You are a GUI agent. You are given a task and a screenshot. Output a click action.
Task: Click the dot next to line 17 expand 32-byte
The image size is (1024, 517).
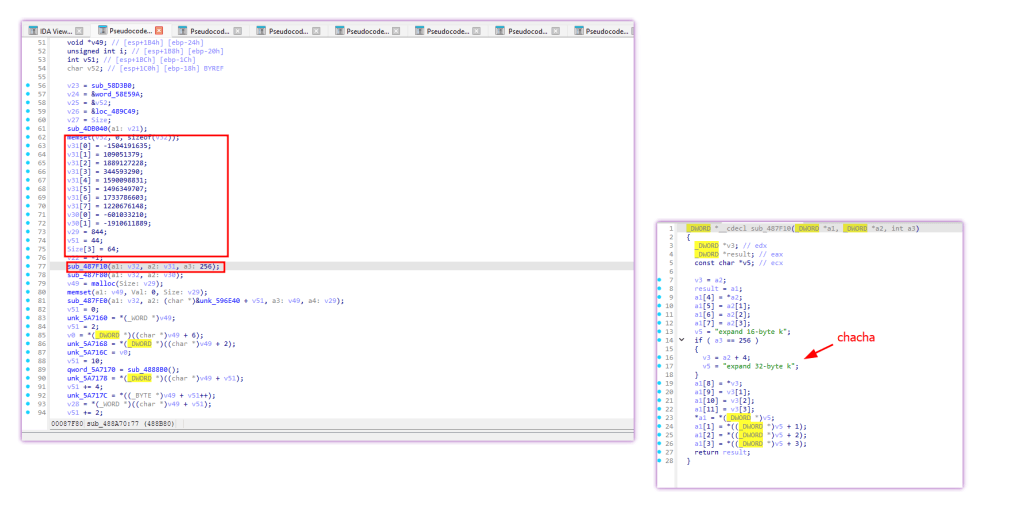click(660, 366)
